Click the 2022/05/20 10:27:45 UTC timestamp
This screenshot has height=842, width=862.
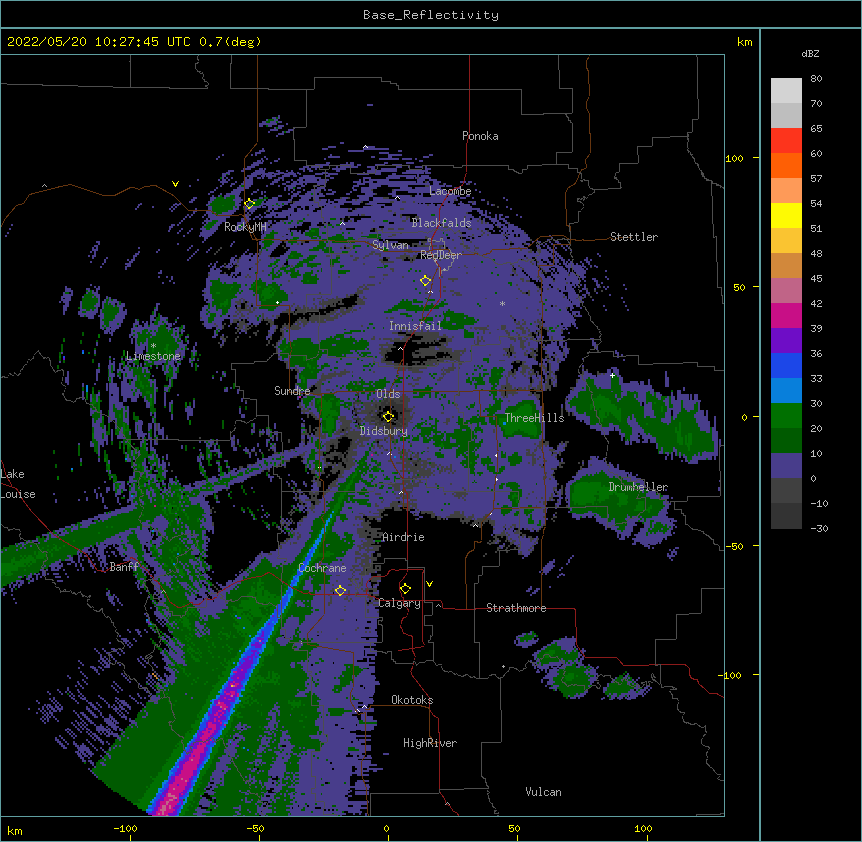coord(98,42)
